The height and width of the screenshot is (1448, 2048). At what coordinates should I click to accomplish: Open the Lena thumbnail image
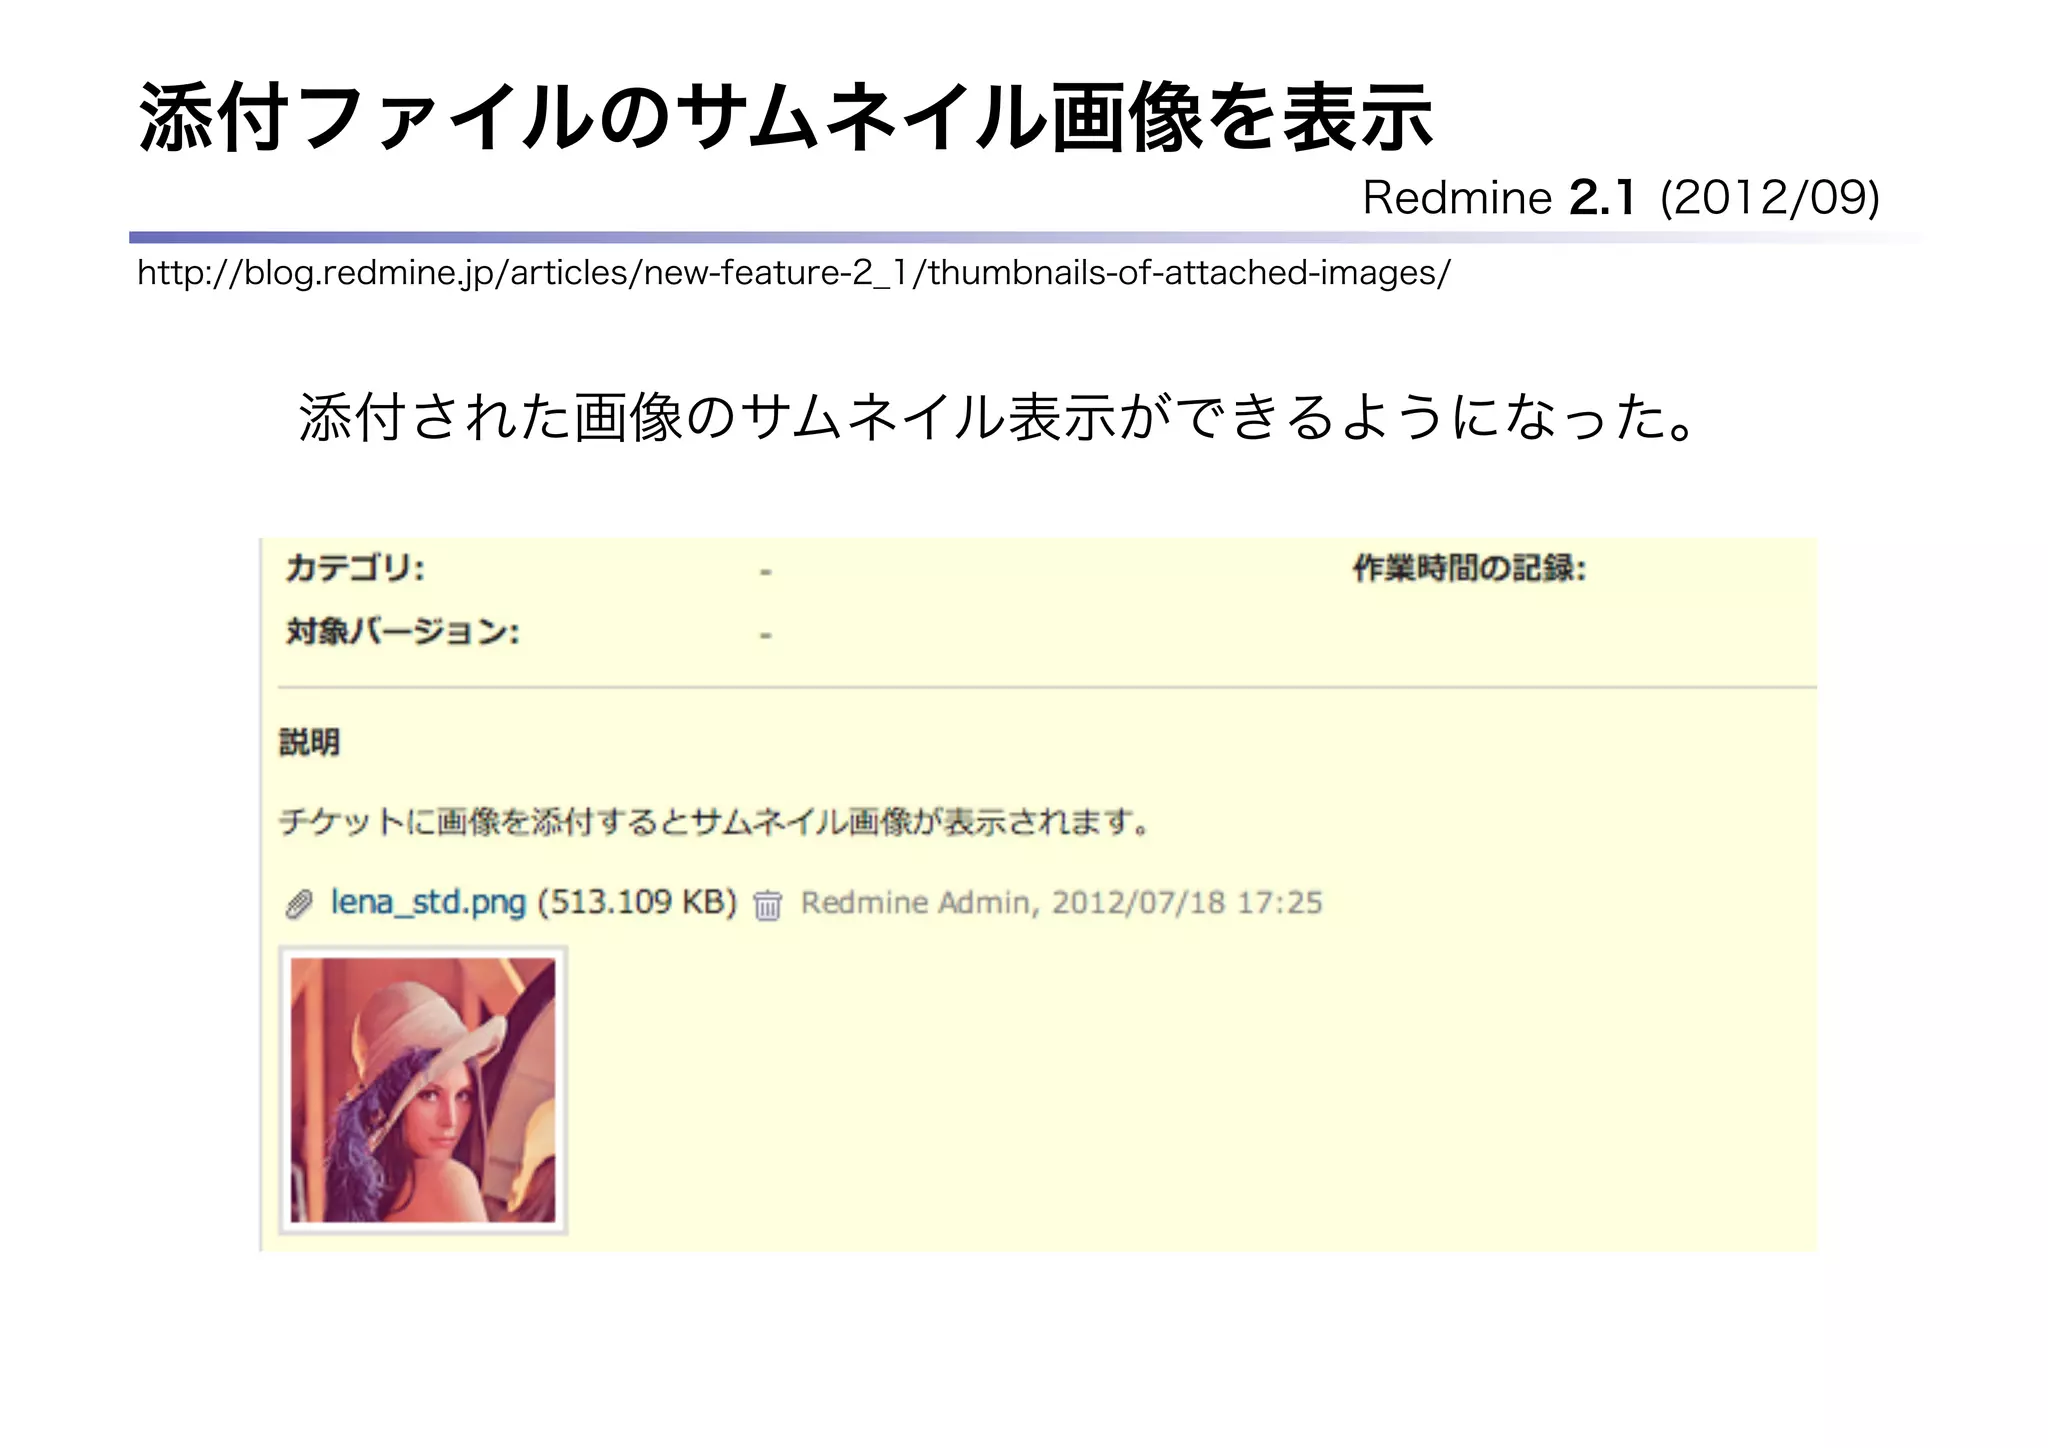(x=423, y=1090)
